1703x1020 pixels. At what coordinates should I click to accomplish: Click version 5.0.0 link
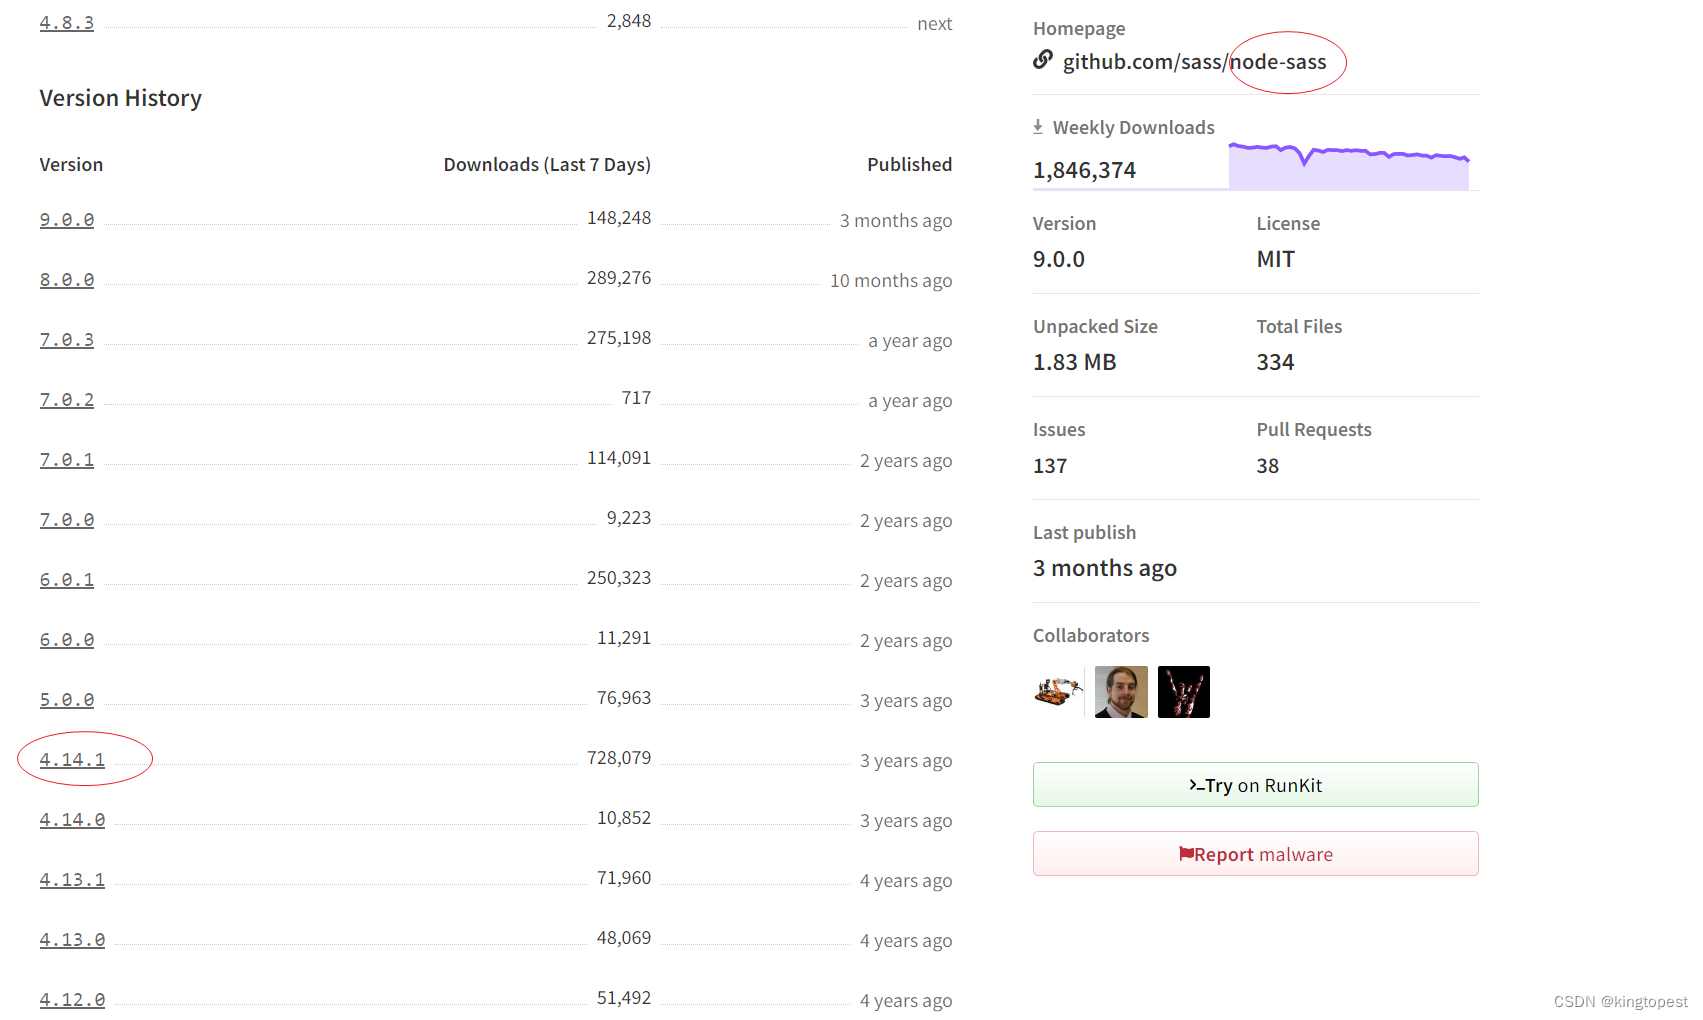67,700
